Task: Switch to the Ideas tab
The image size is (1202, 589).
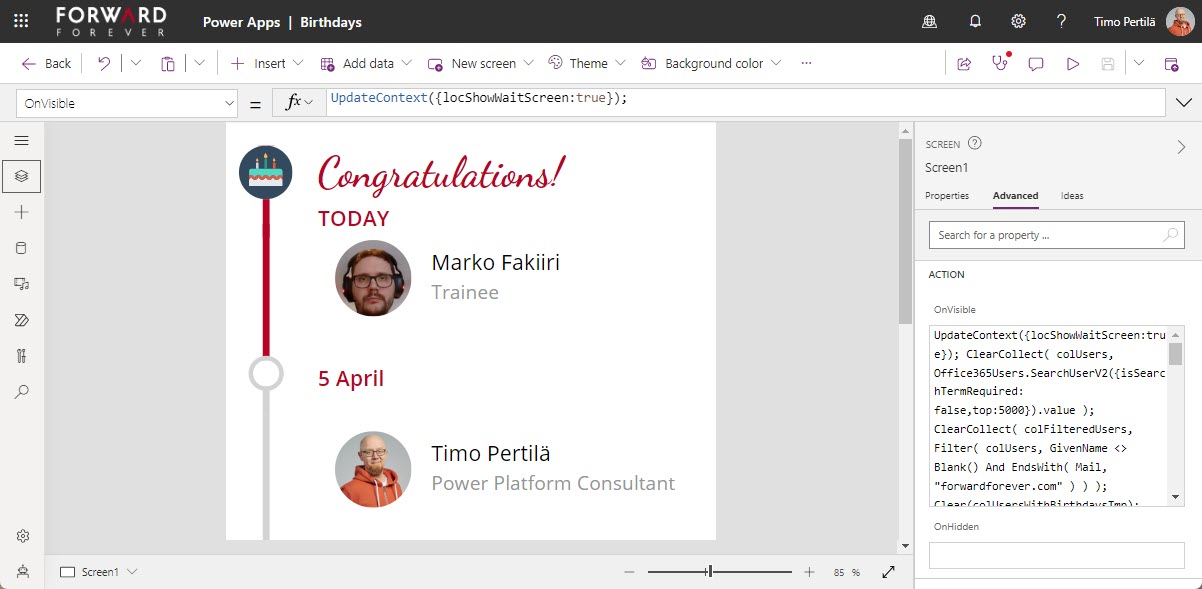Action: pos(1071,196)
